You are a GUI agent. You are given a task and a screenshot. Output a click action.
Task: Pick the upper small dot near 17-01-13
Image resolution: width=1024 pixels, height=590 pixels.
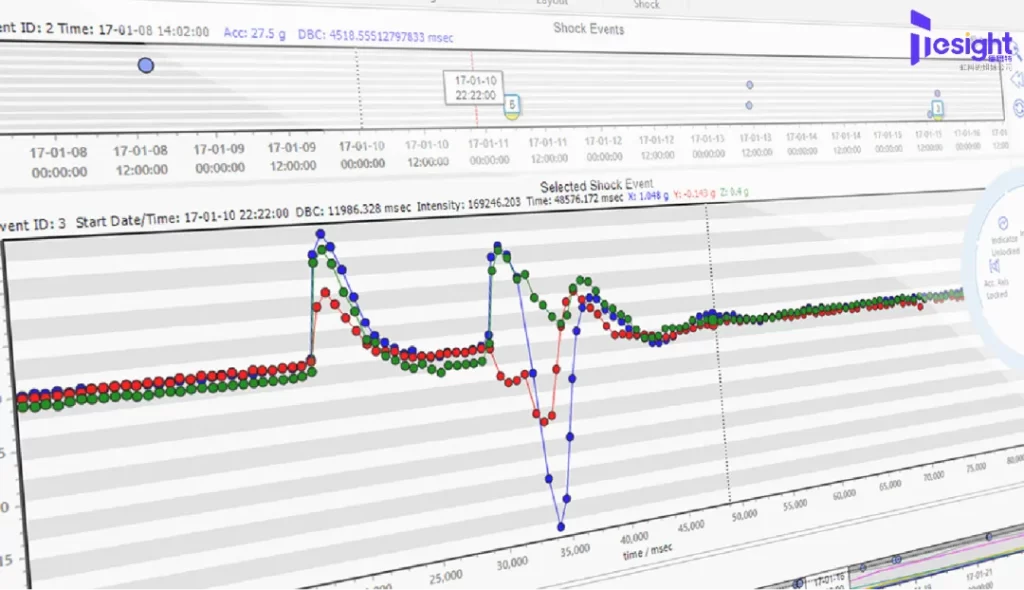point(749,87)
